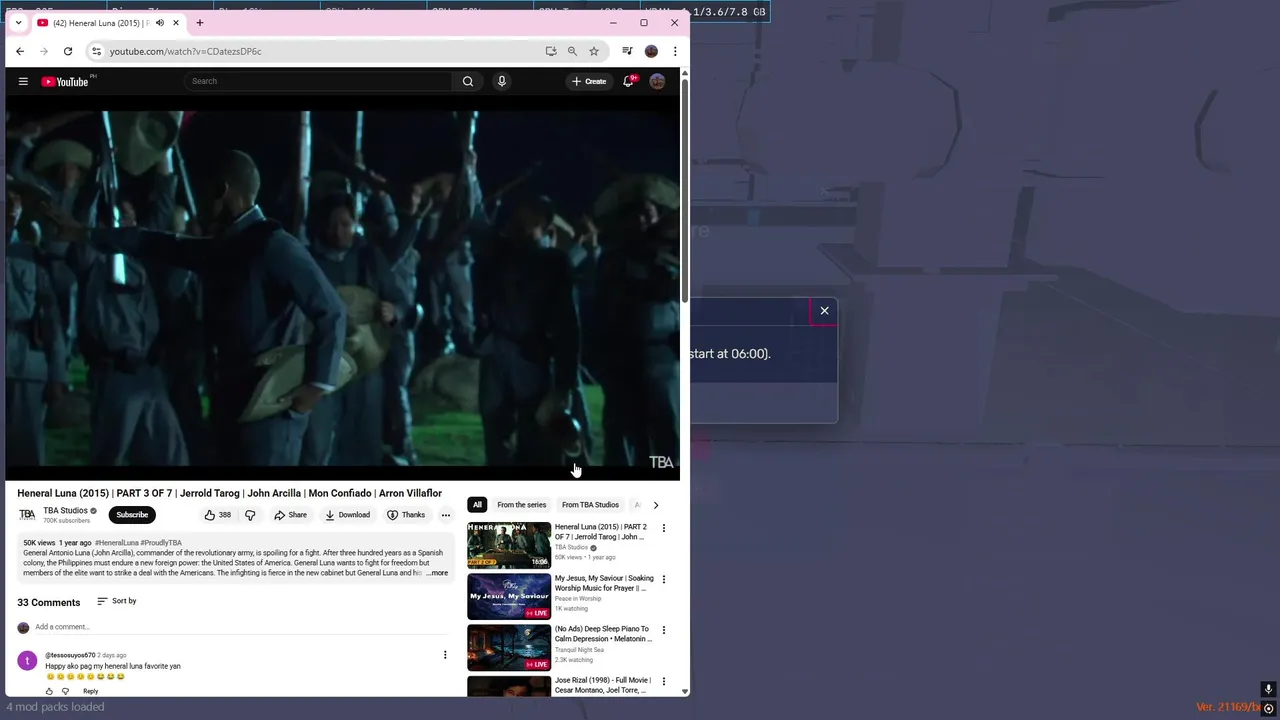Select the All filter chip
Image resolution: width=1280 pixels, height=720 pixels.
tap(477, 505)
